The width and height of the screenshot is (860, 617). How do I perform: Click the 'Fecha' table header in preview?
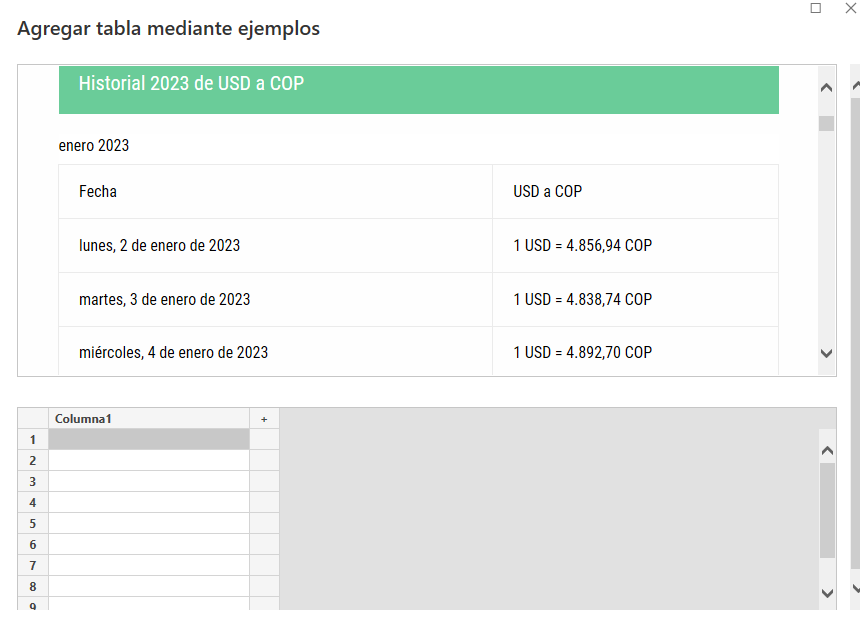(x=98, y=192)
